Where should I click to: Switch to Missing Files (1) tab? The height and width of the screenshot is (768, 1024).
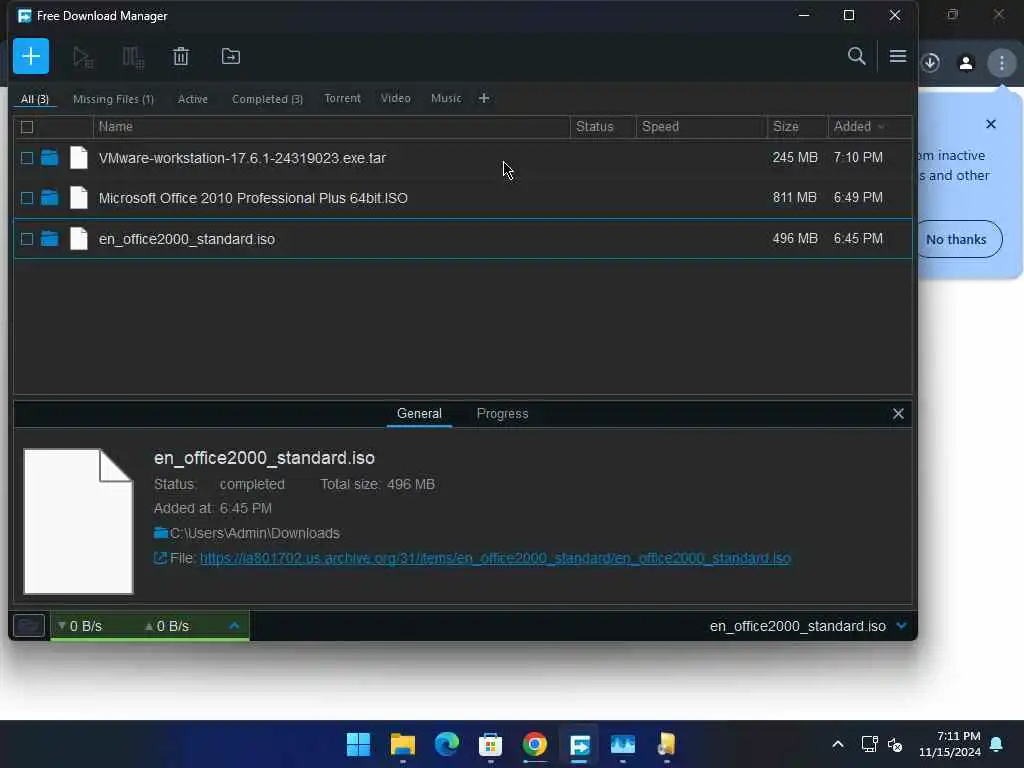(114, 99)
